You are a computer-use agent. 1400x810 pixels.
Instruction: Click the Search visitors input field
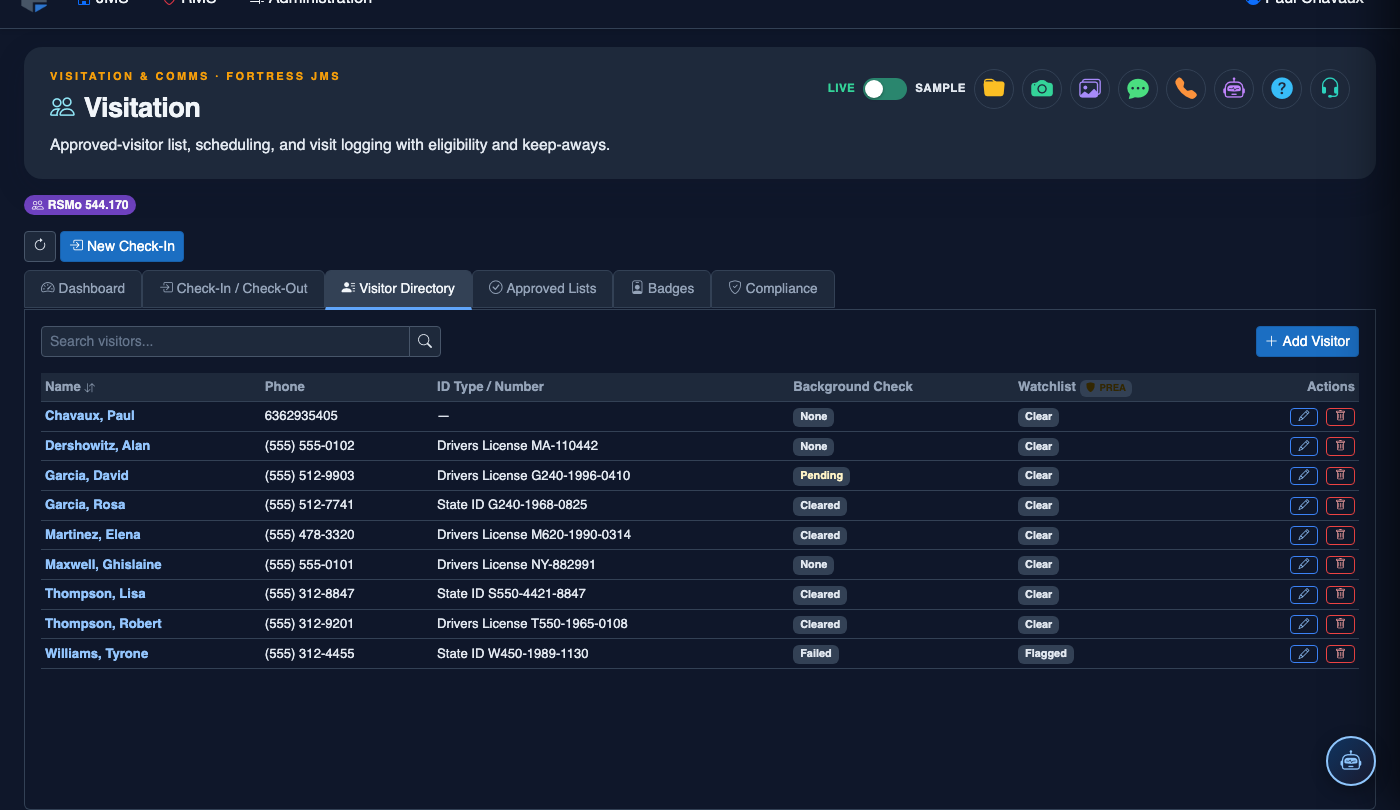[x=225, y=341]
